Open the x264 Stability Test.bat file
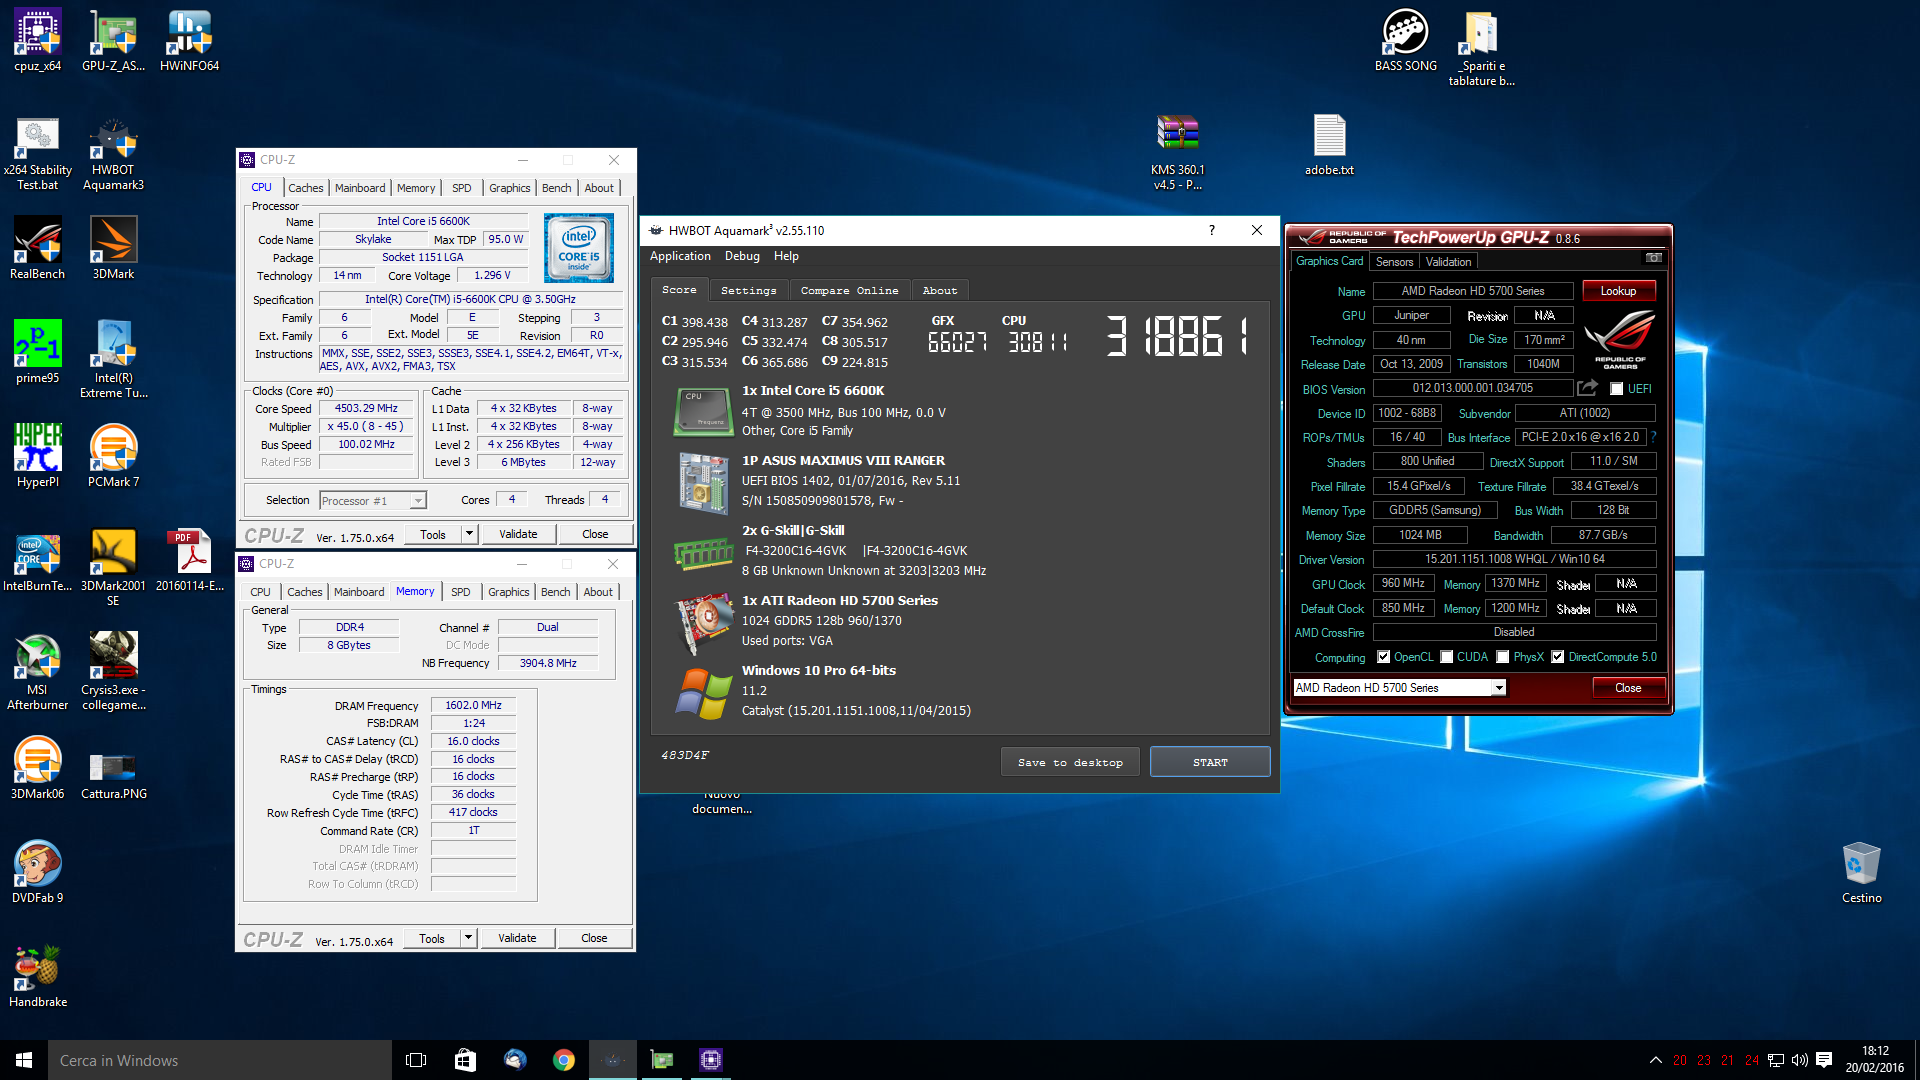Screen dimensions: 1920x1080 [38, 153]
